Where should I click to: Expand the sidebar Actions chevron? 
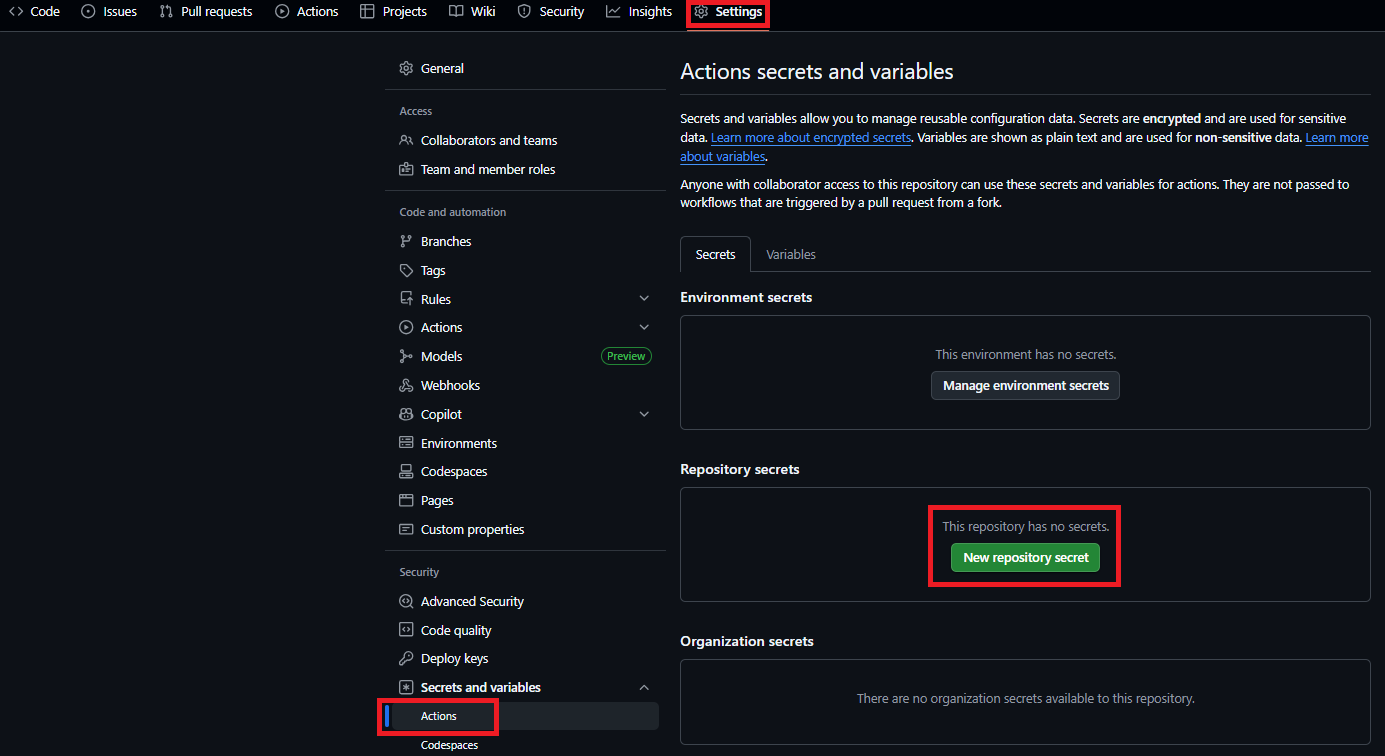pyautogui.click(x=644, y=328)
